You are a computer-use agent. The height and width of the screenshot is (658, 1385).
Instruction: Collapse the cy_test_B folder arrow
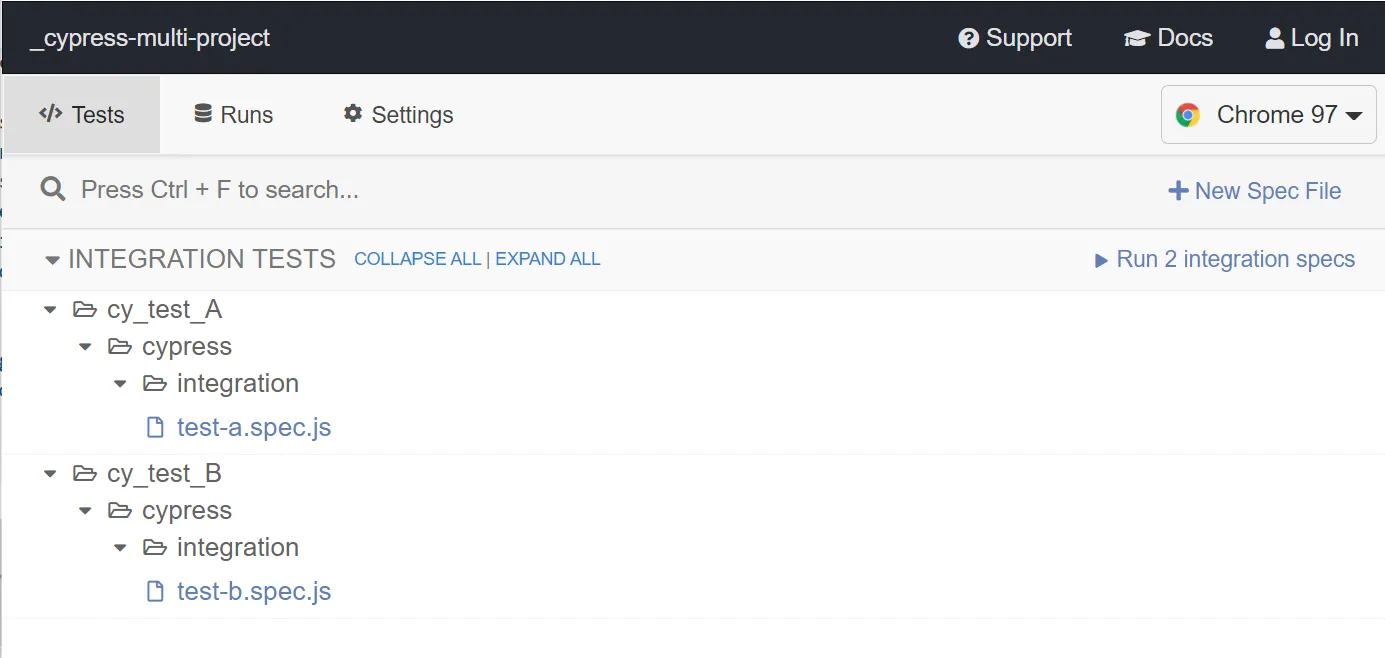tap(50, 474)
